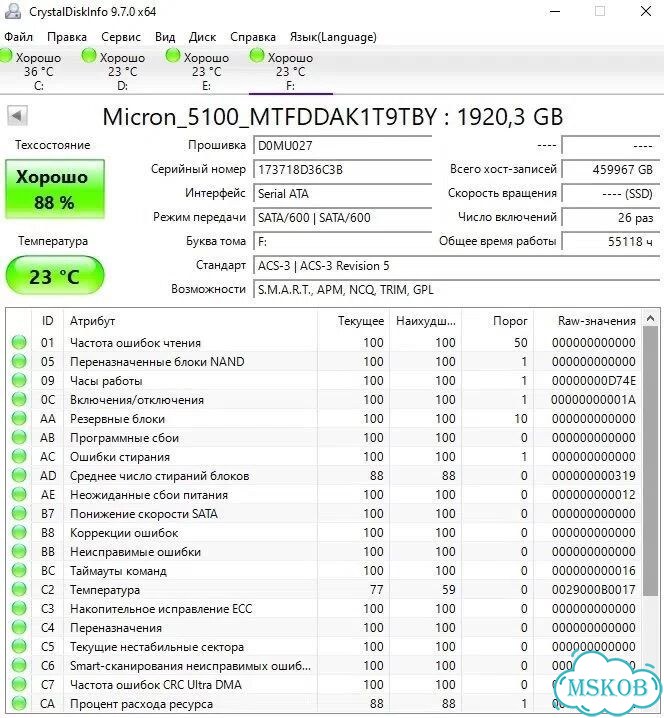Click the Текущее column header
The image size is (664, 718).
click(354, 321)
